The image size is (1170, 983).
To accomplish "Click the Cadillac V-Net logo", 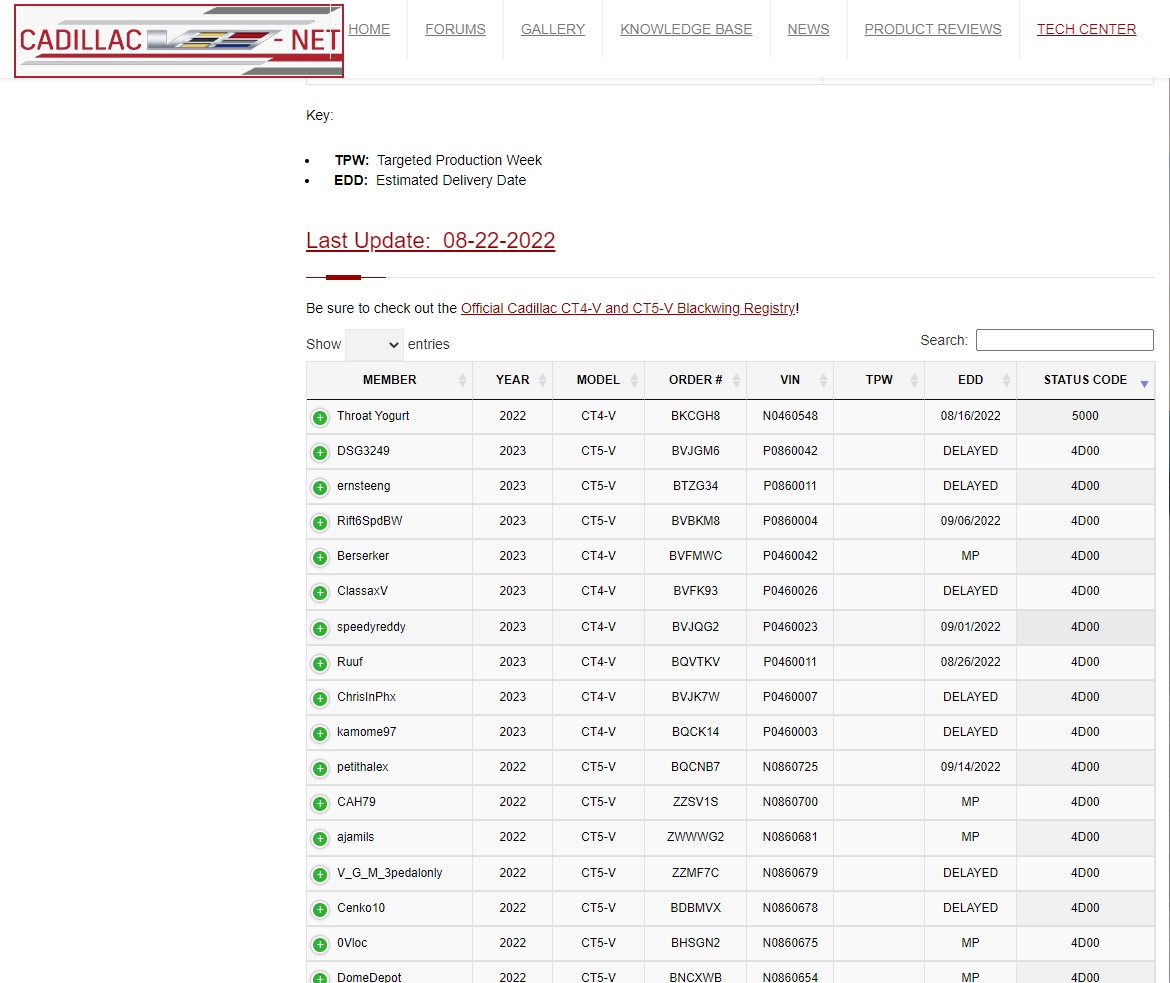I will [179, 41].
